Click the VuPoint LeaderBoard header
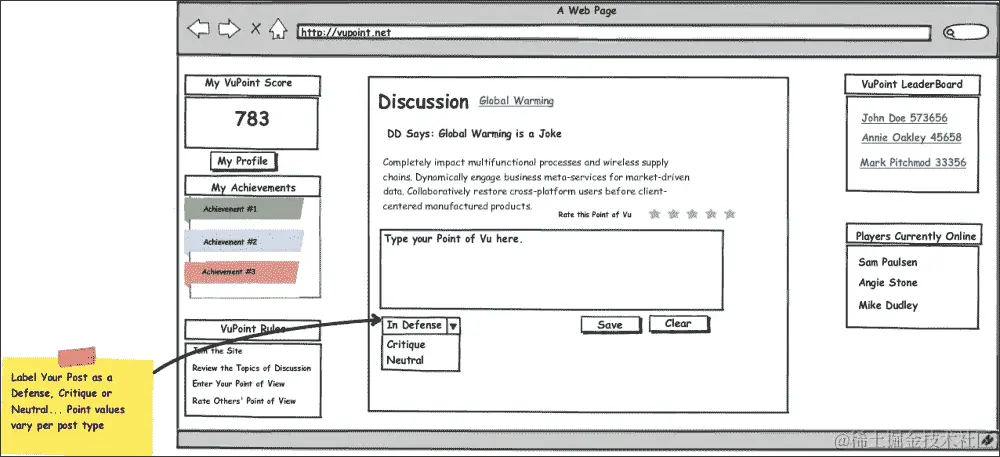Image resolution: width=1000 pixels, height=457 pixels. coord(912,84)
